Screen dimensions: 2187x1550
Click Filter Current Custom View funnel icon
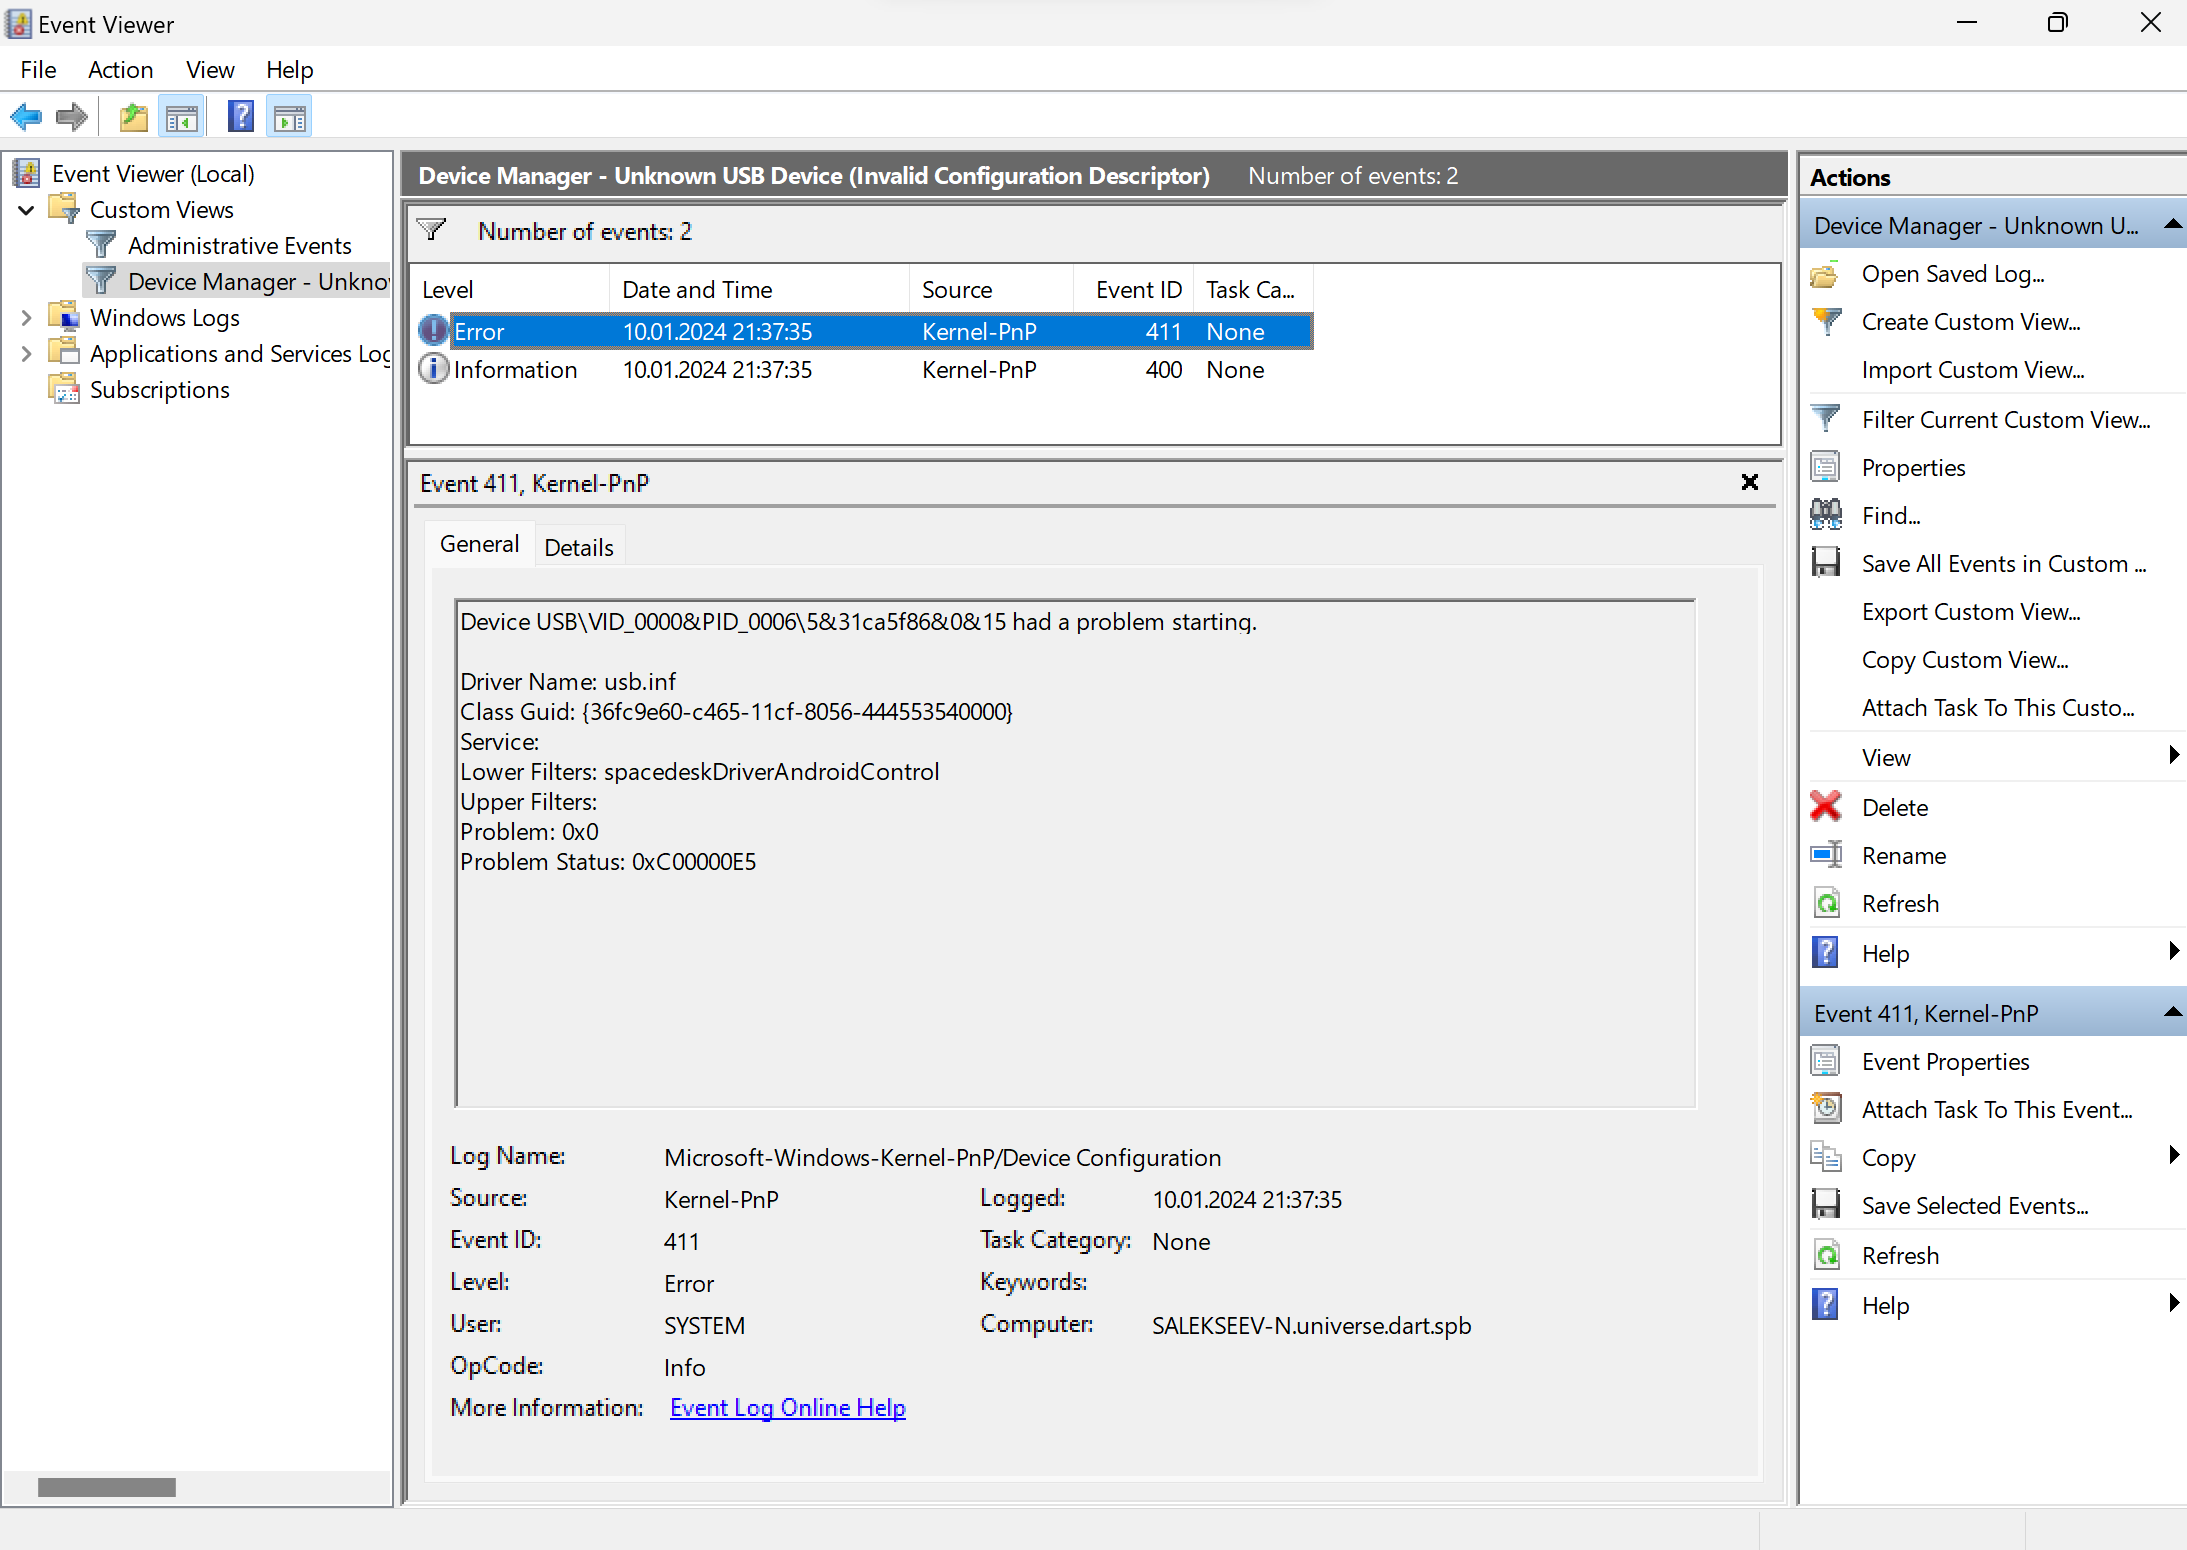(x=1826, y=419)
